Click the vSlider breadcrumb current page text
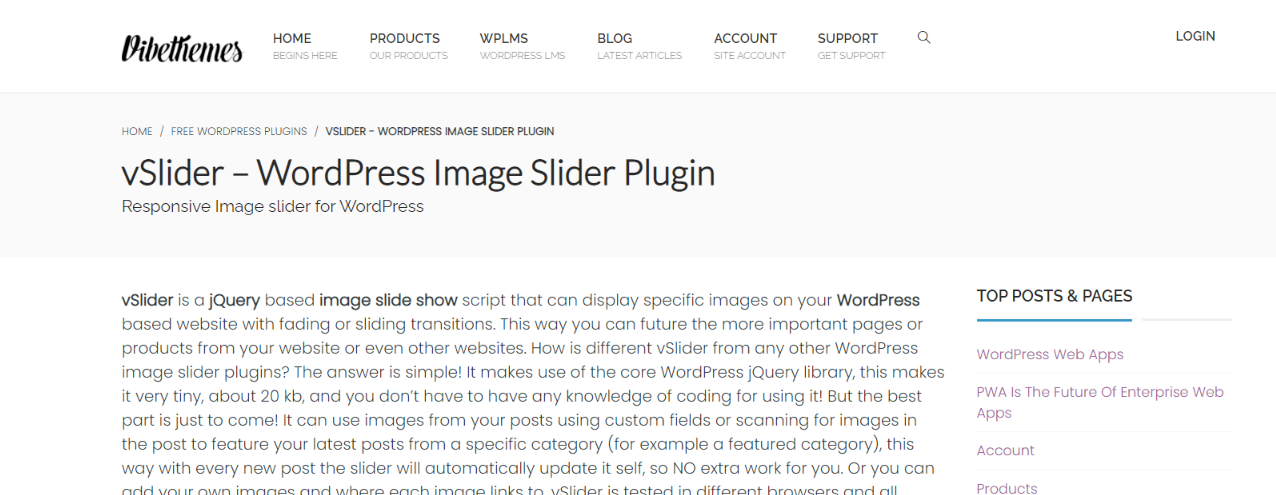This screenshot has width=1276, height=495. 440,131
